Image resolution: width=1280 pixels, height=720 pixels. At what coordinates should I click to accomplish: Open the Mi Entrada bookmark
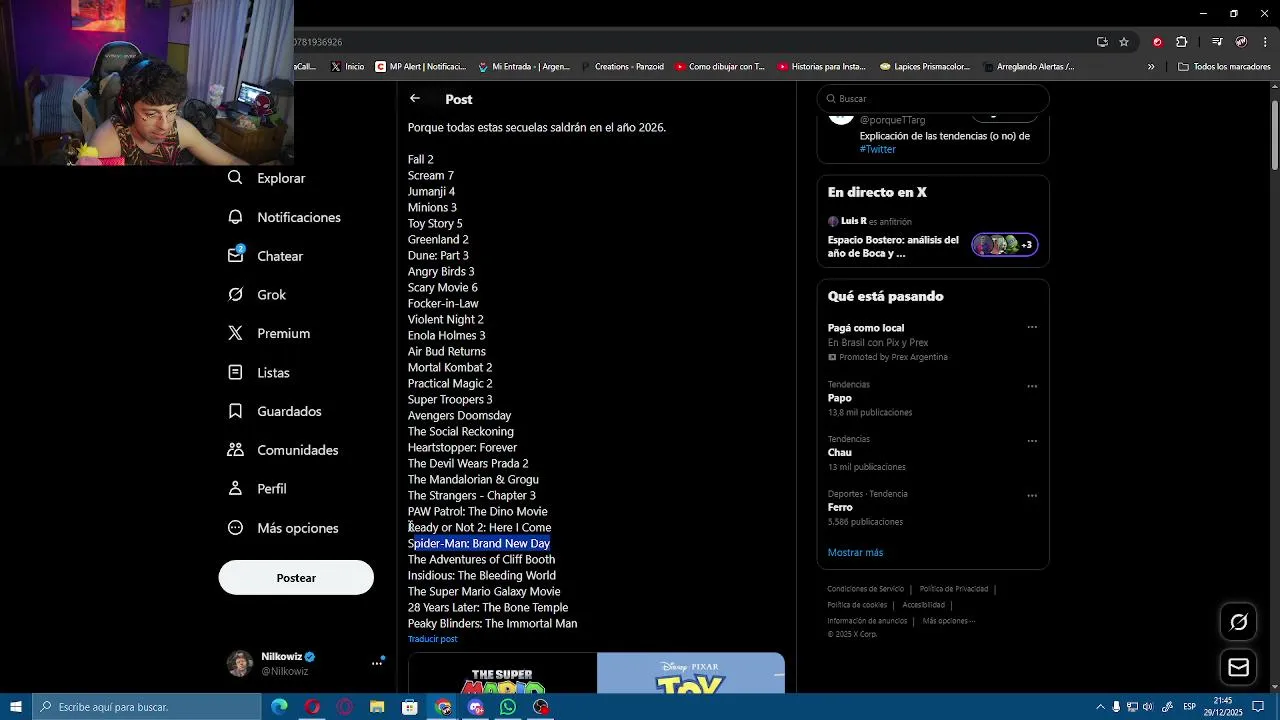pyautogui.click(x=523, y=67)
